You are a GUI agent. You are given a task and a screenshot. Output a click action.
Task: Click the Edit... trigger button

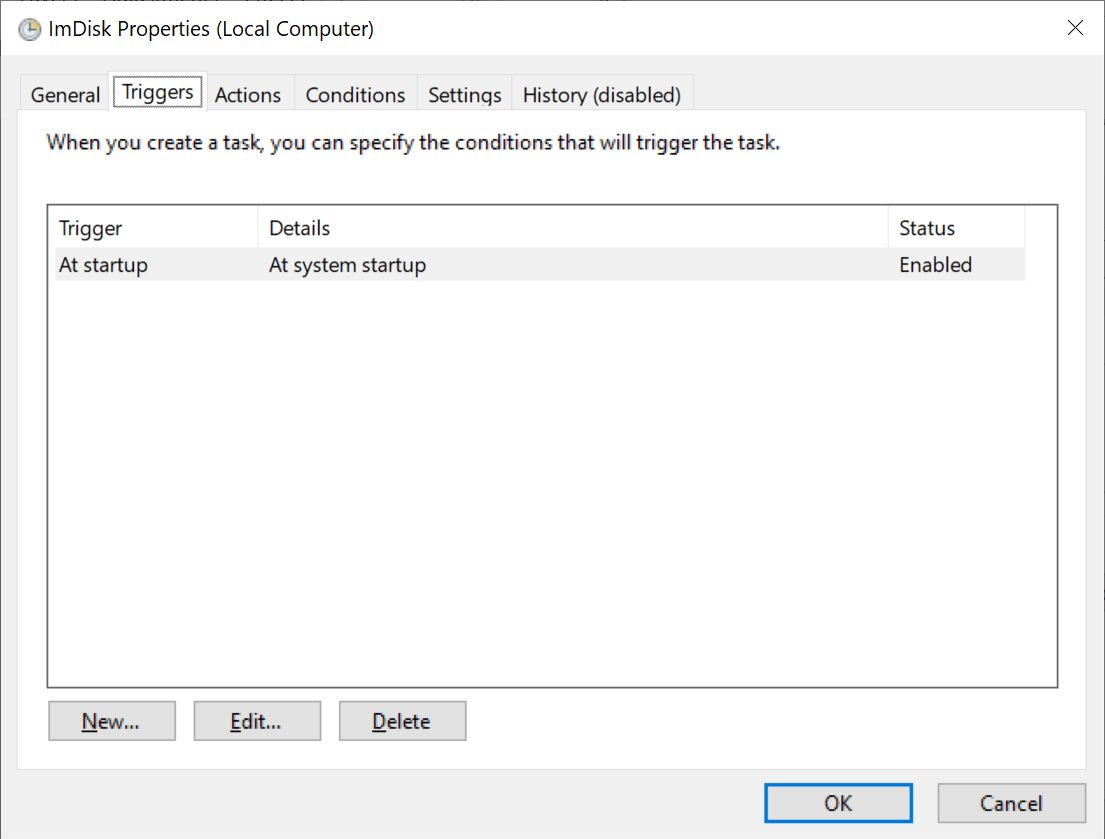pyautogui.click(x=257, y=721)
